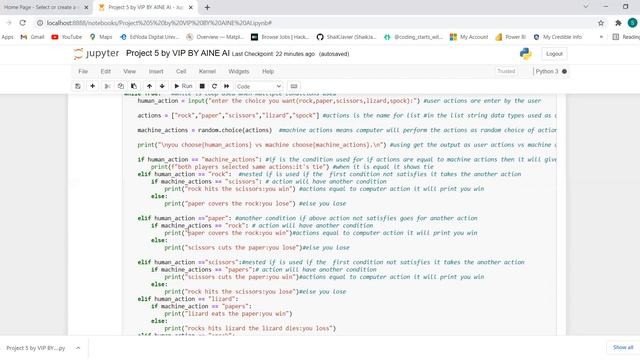Save notebook with the floppy disk icon
Image resolution: width=640 pixels, height=360 pixels.
pos(78,86)
